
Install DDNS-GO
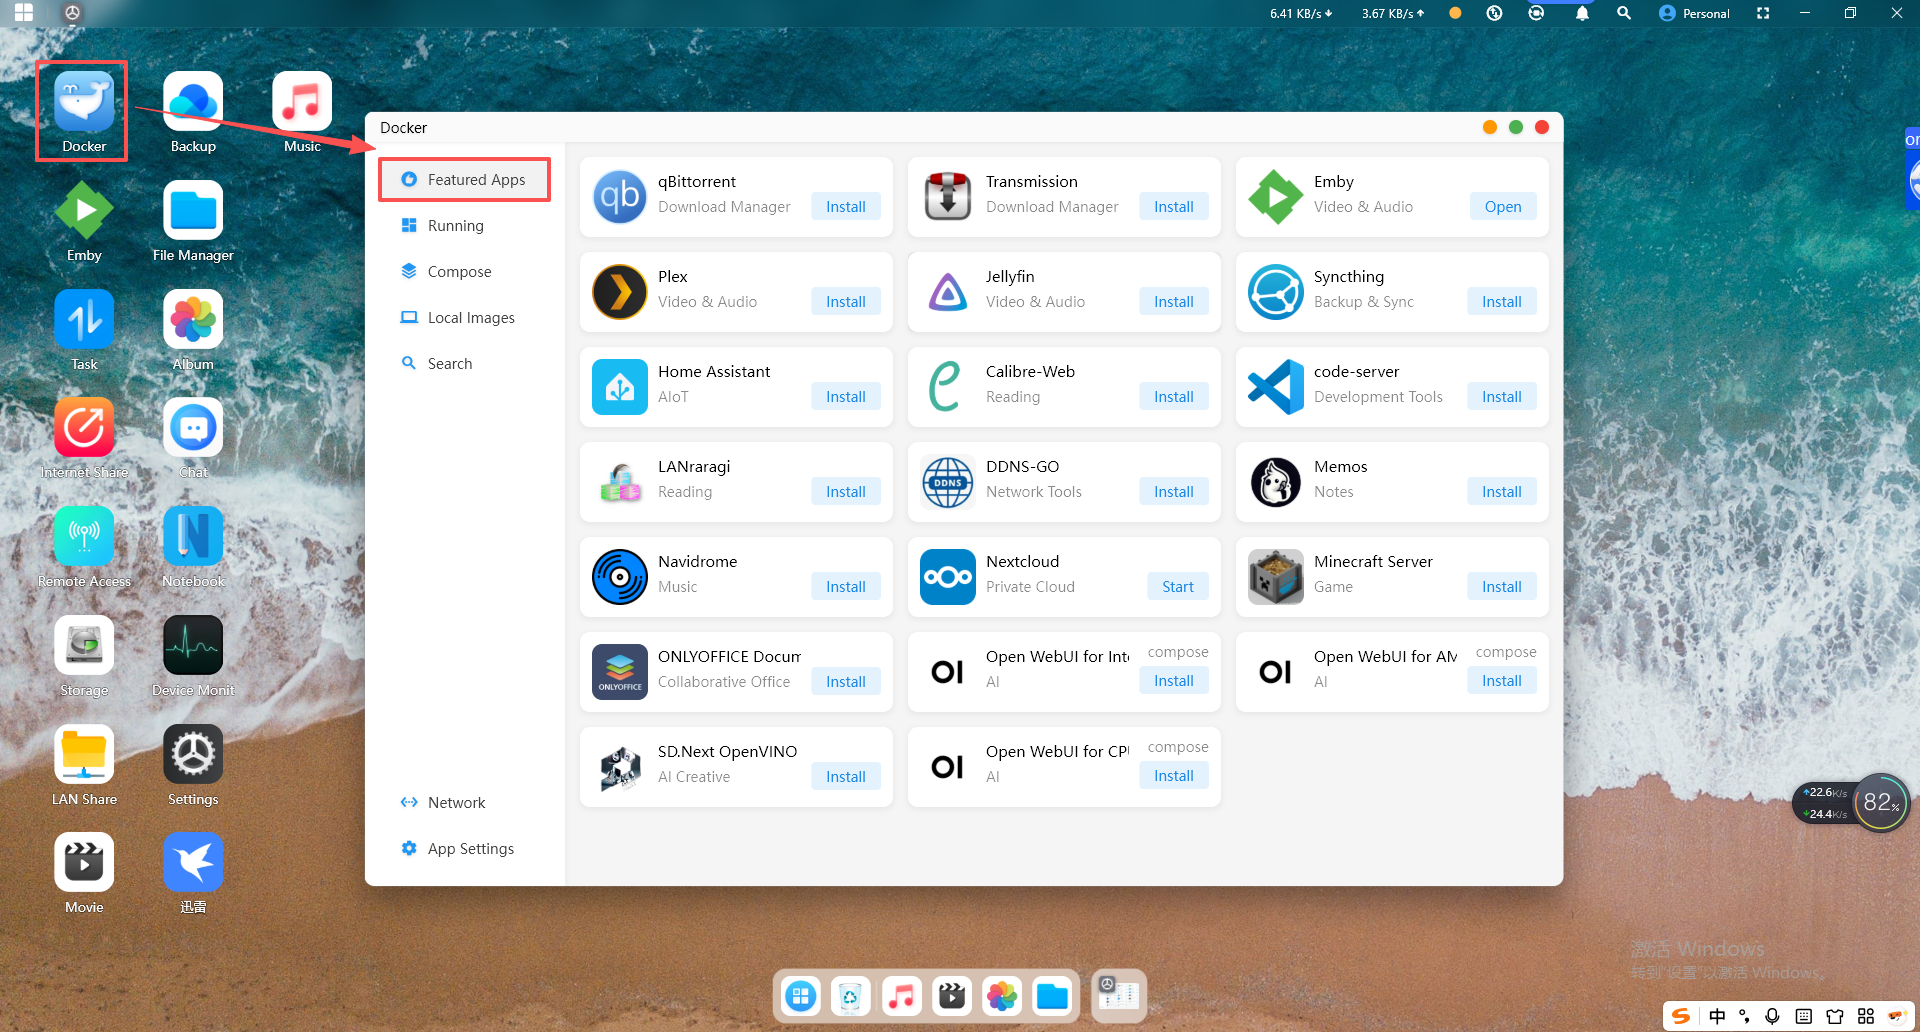pyautogui.click(x=1174, y=492)
